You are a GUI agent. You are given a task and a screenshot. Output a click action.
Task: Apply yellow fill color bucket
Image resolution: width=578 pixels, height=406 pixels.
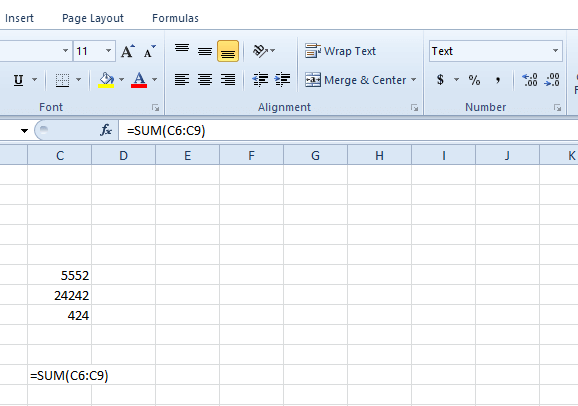tap(106, 80)
